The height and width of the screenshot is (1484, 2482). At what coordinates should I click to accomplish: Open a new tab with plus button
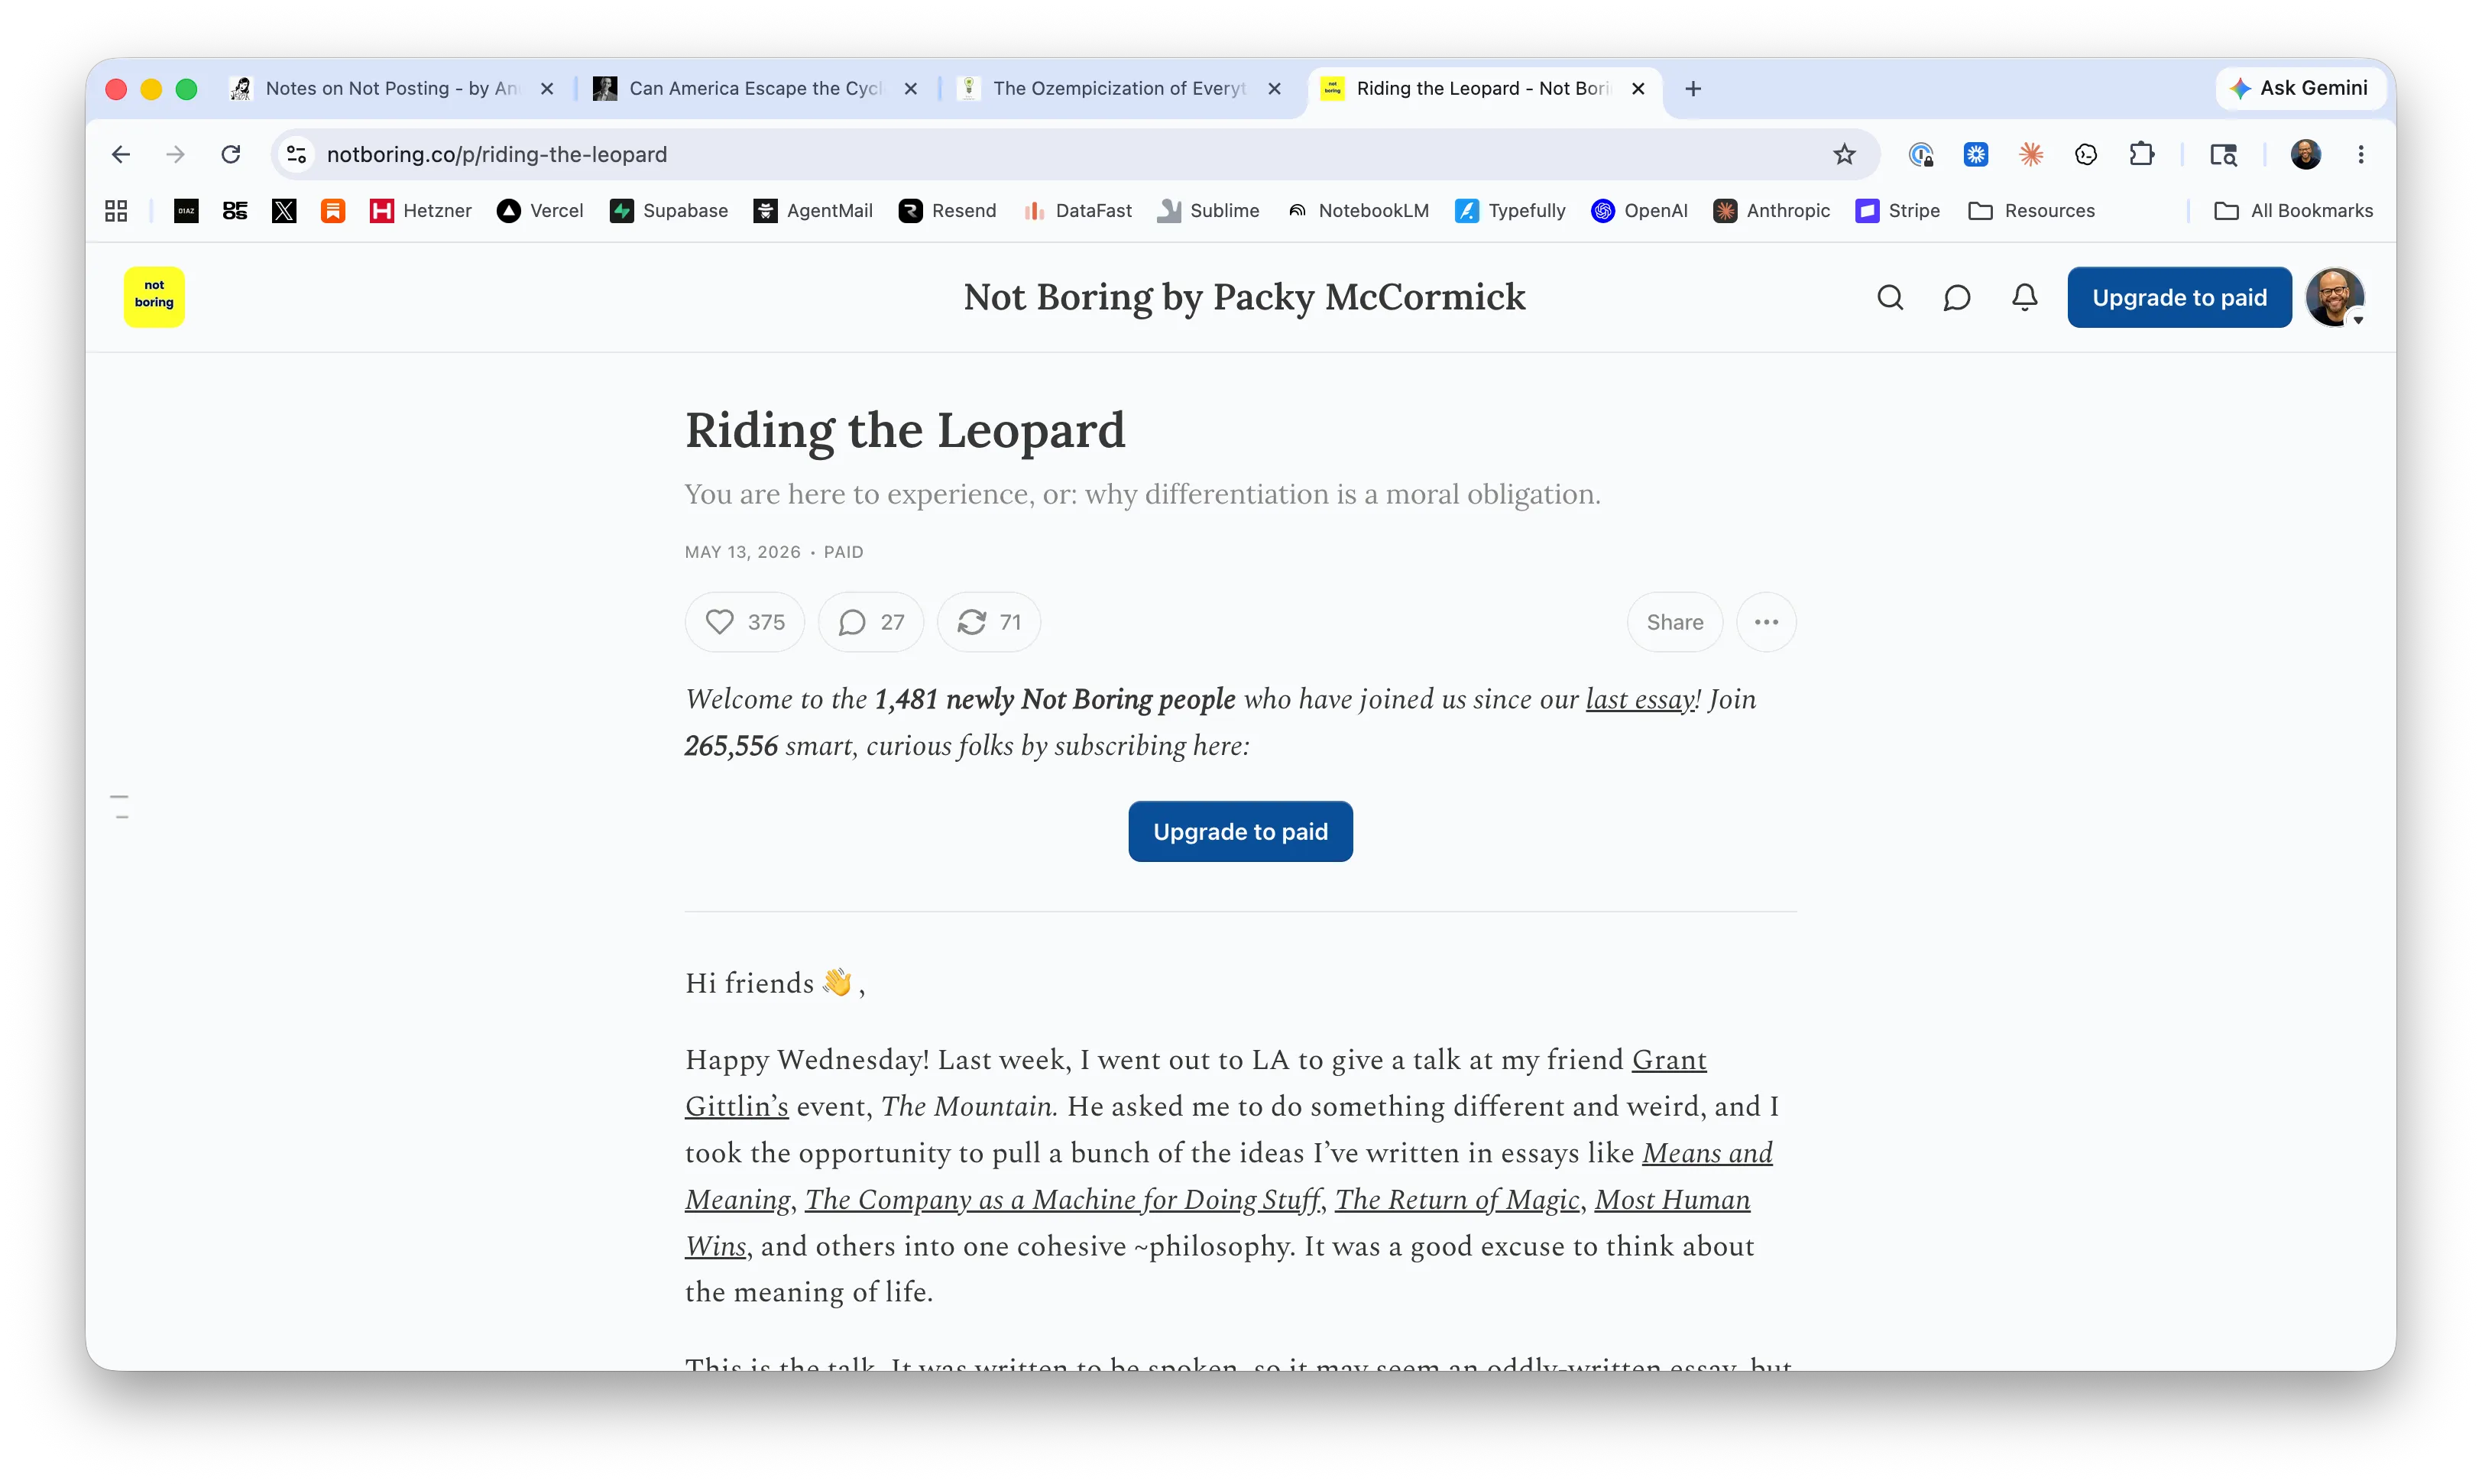click(x=1693, y=89)
